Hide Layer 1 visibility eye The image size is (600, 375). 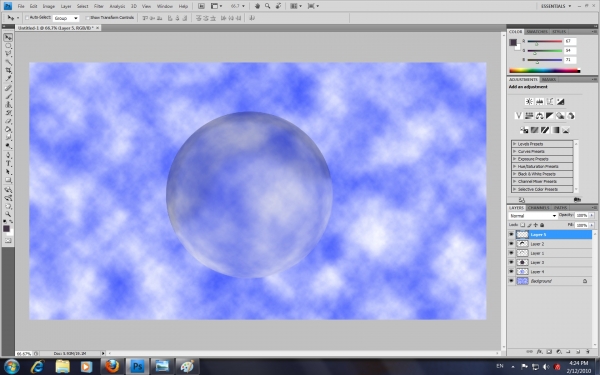tap(511, 253)
